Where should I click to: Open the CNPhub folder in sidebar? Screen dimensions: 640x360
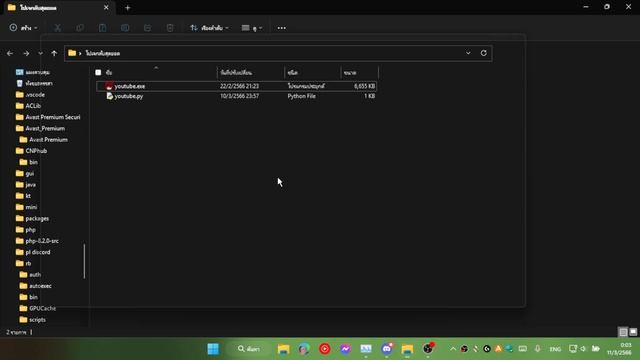[x=31, y=151]
